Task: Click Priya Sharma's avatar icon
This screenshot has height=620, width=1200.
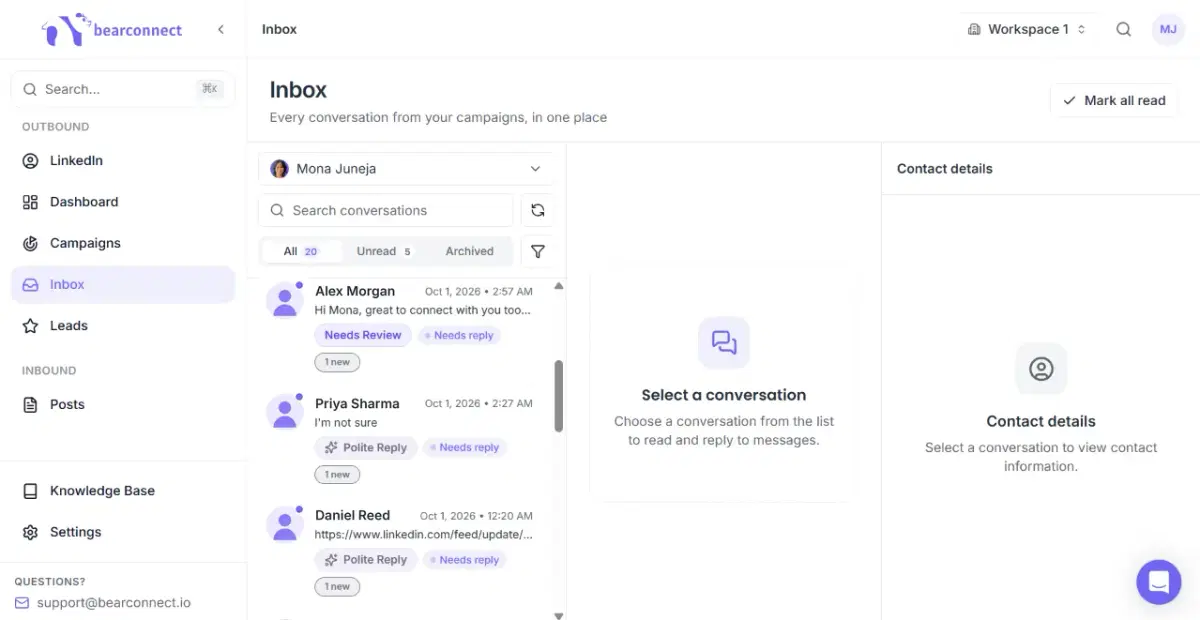Action: click(x=285, y=412)
